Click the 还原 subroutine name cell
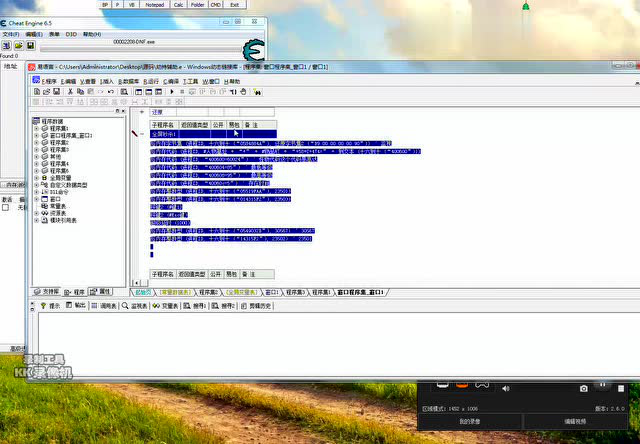Viewport: 640px width, 444px height. point(163,112)
